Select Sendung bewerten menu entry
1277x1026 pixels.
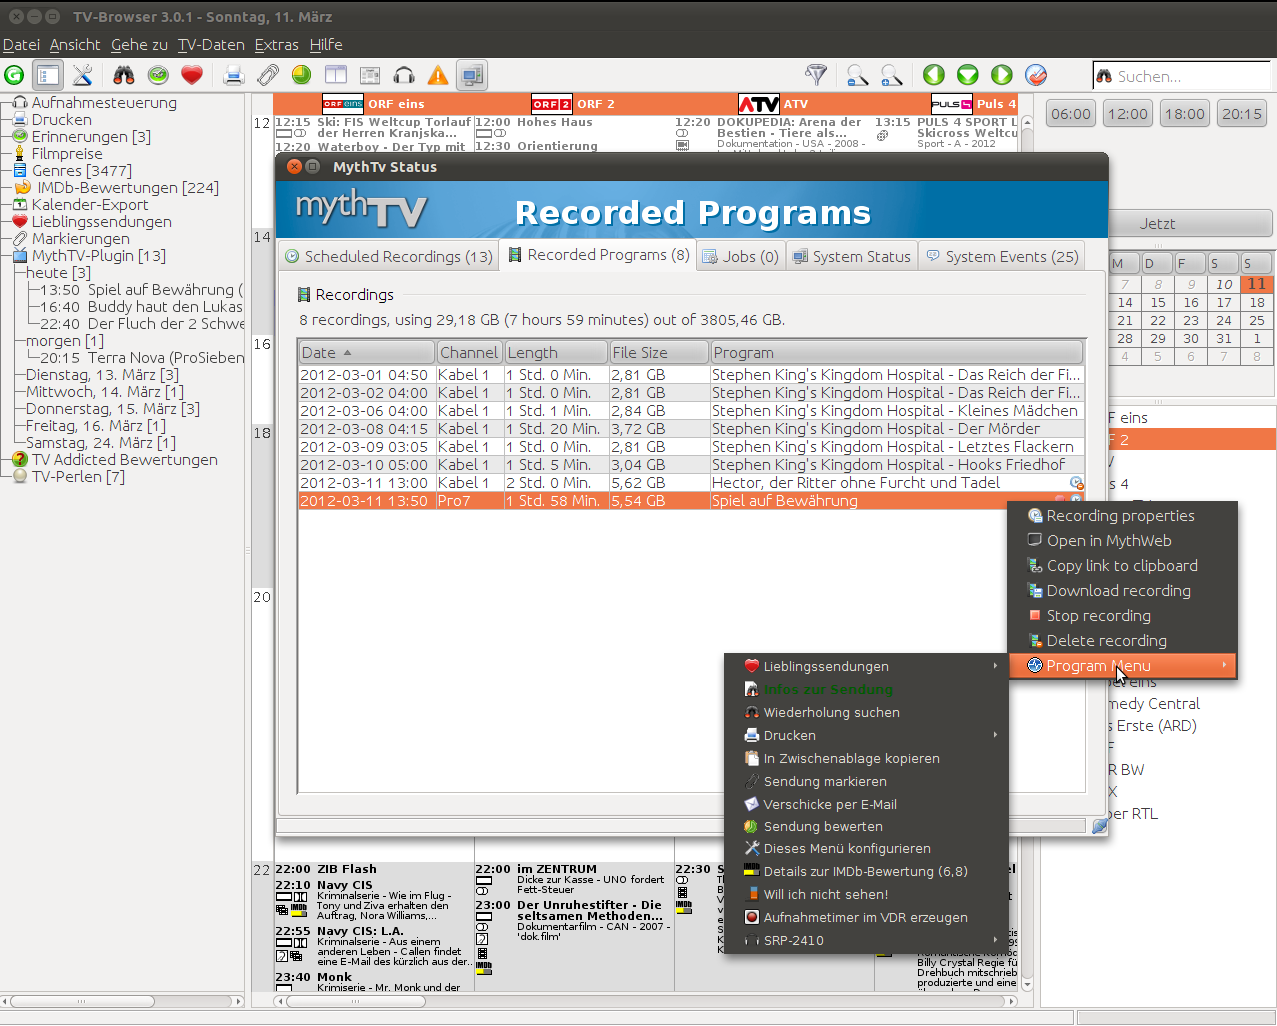[x=866, y=826]
